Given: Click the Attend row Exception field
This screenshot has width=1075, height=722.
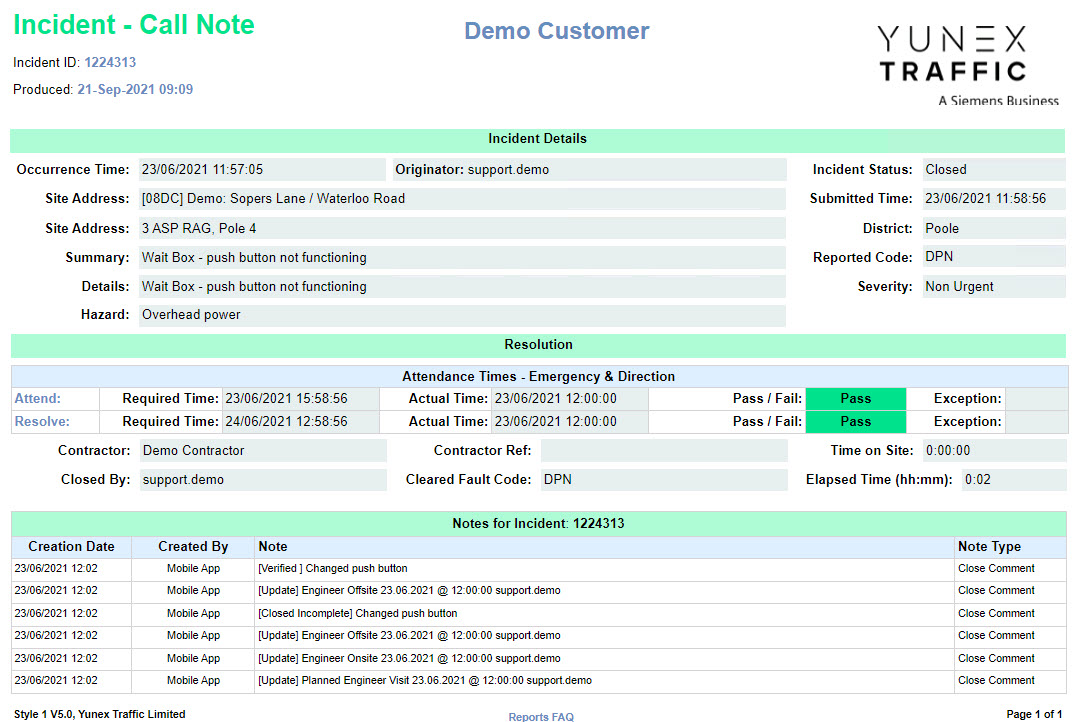Looking at the screenshot, I should pyautogui.click(x=1036, y=398).
